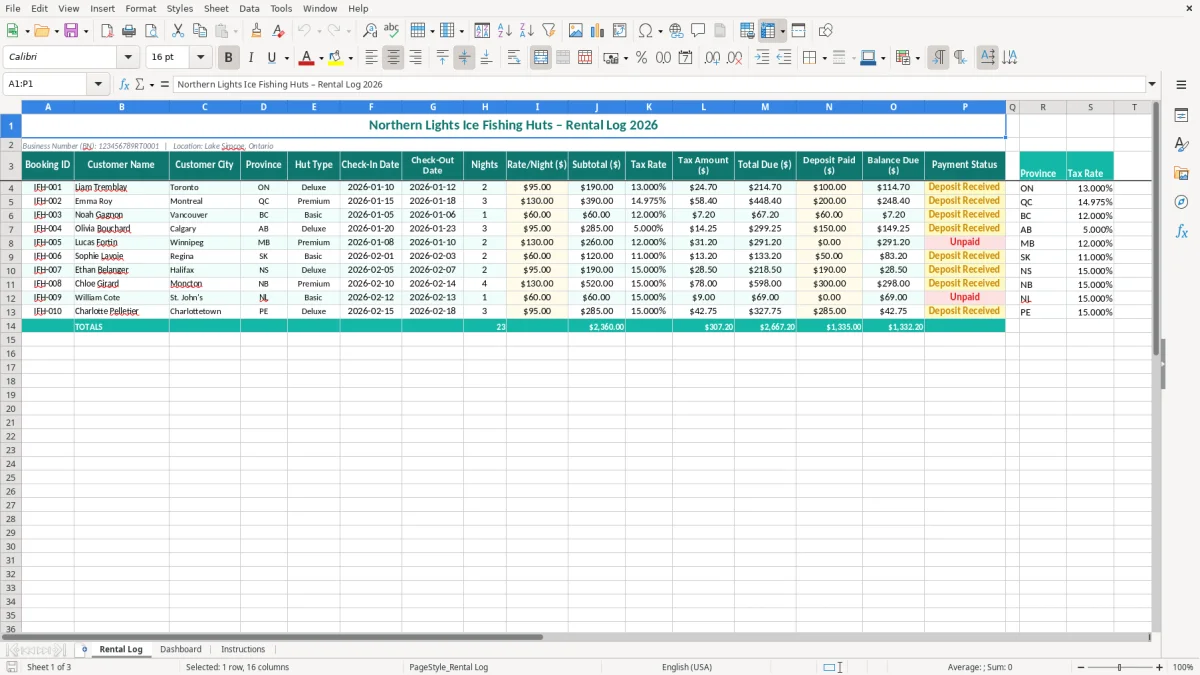
Task: Insert an image using the toolbar icon
Action: pos(576,31)
